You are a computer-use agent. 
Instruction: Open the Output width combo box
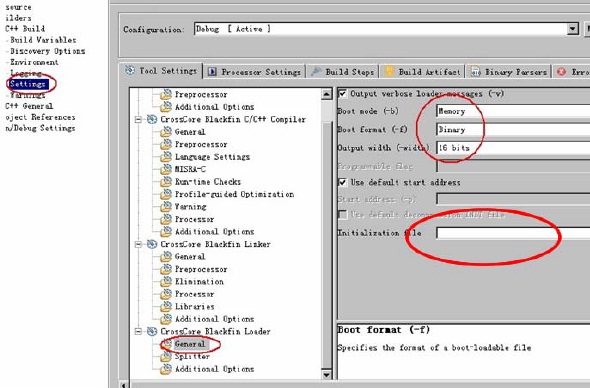(x=513, y=148)
